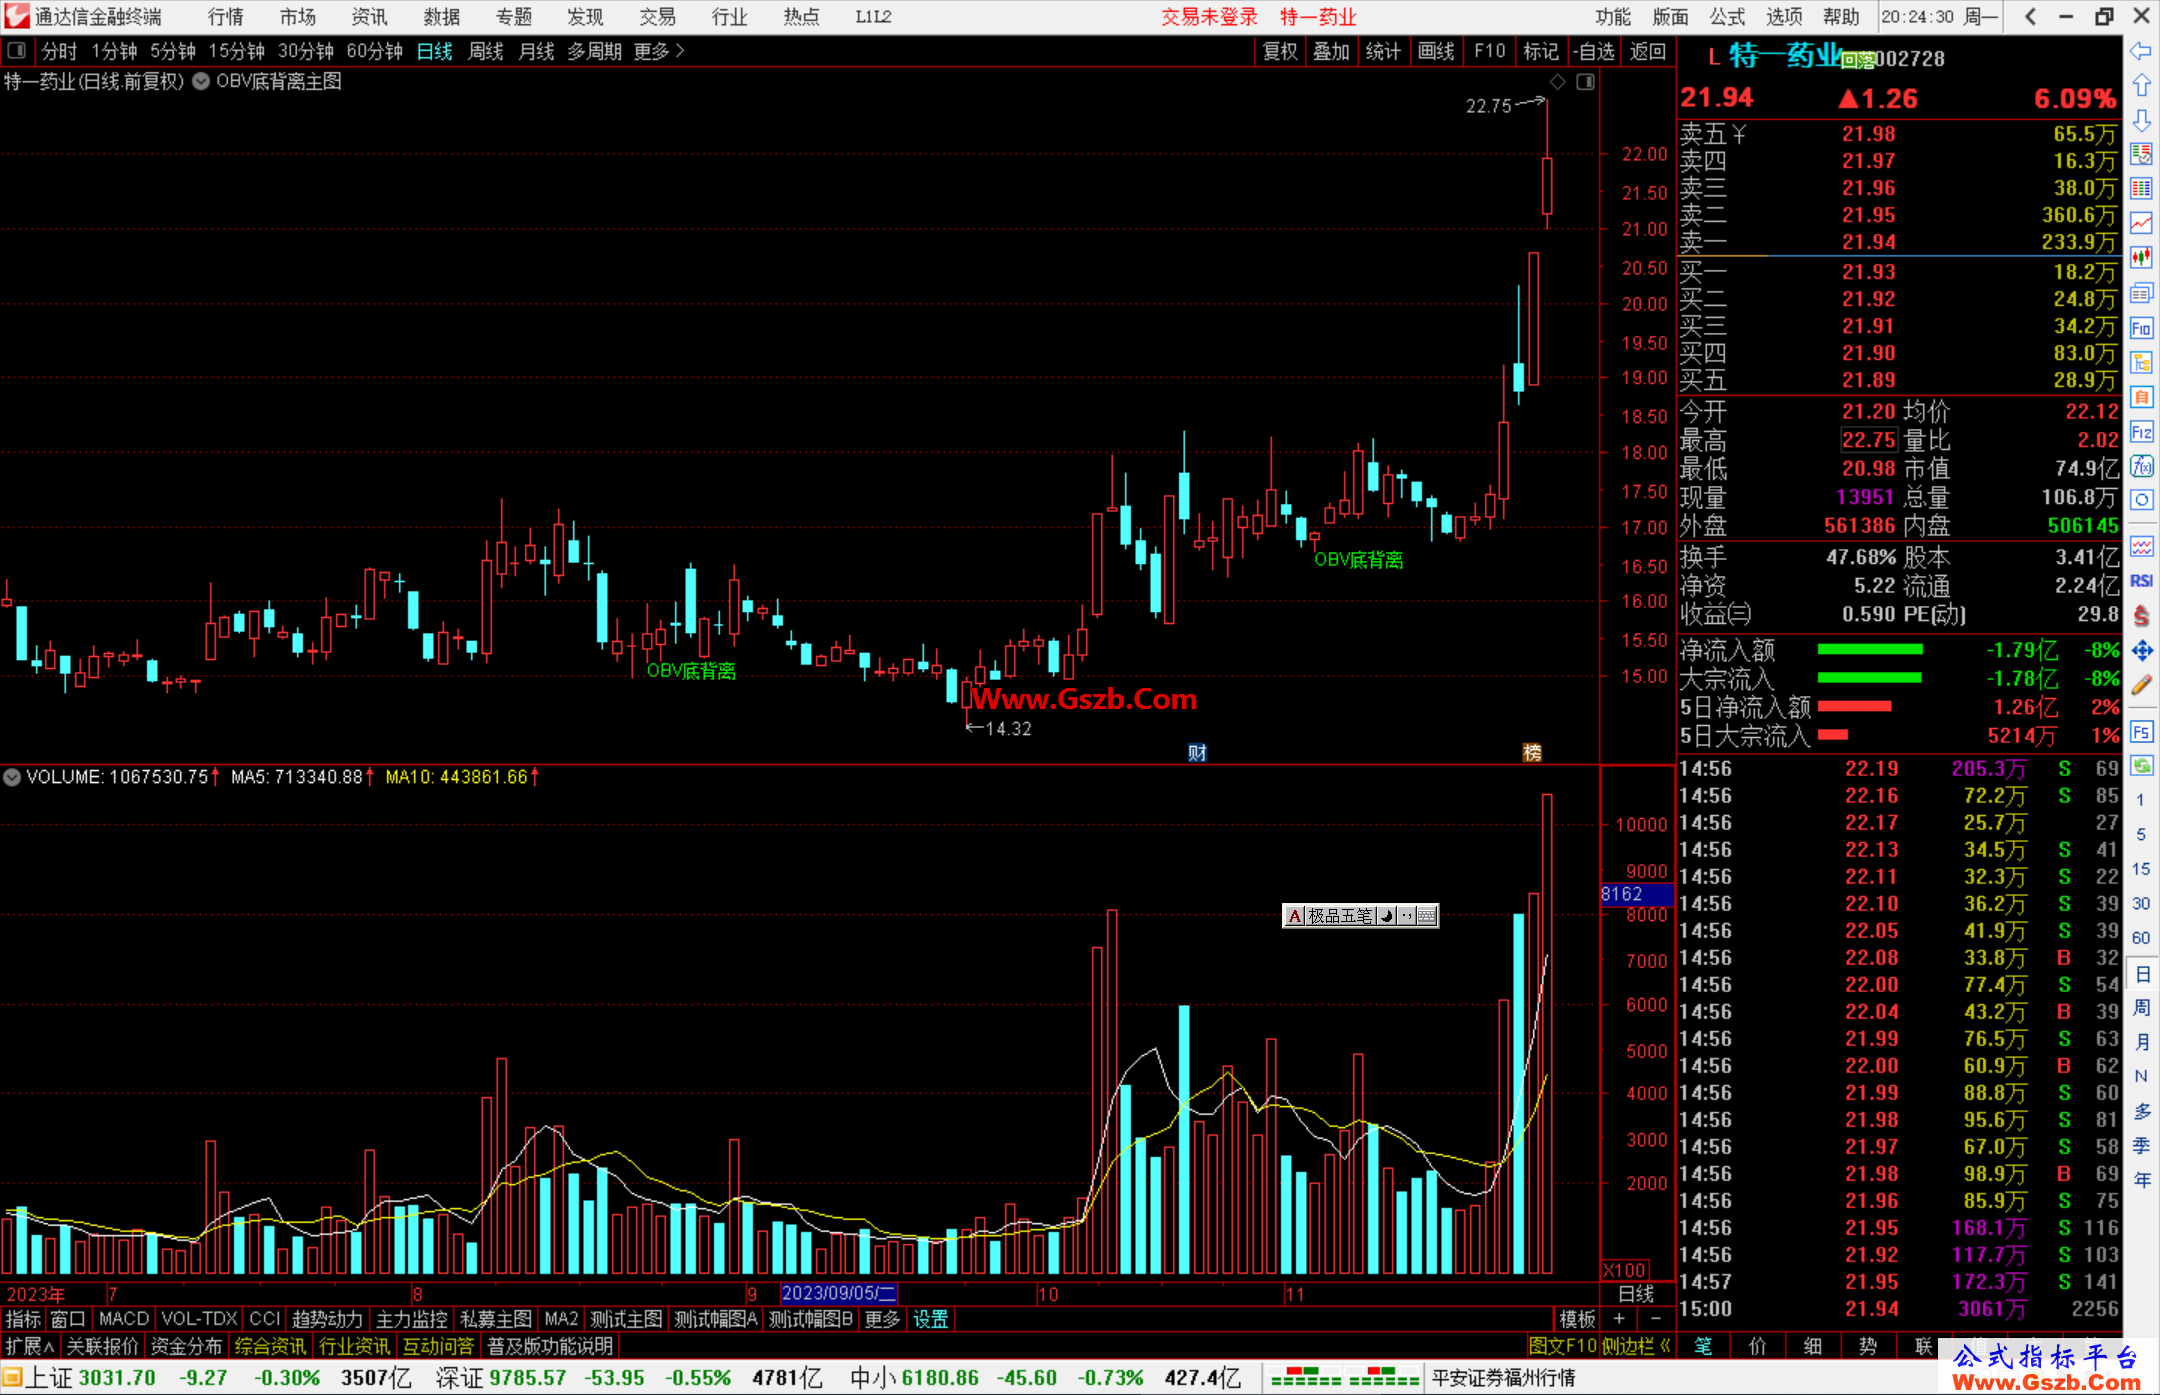Open the 行情 menu
Image resolution: width=2160 pixels, height=1395 pixels.
point(226,16)
